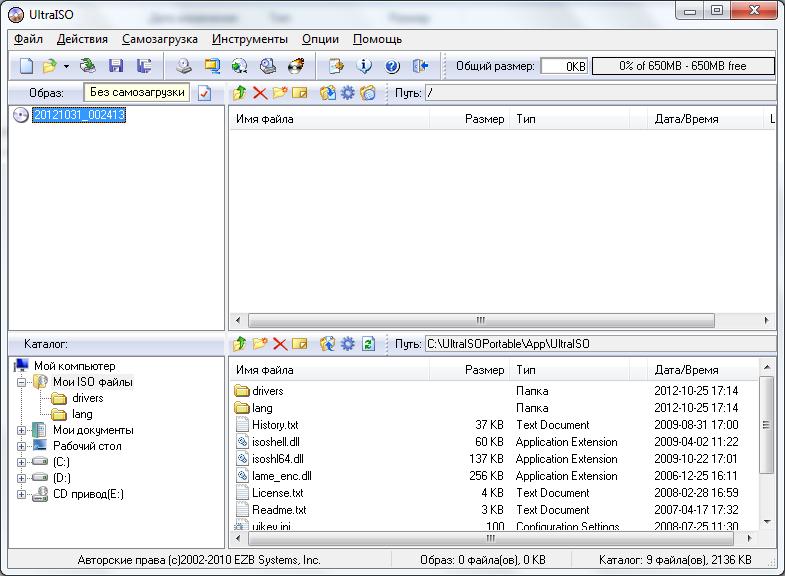785x576 pixels.
Task: Click the add files page-with-star icon
Action: click(x=336, y=66)
